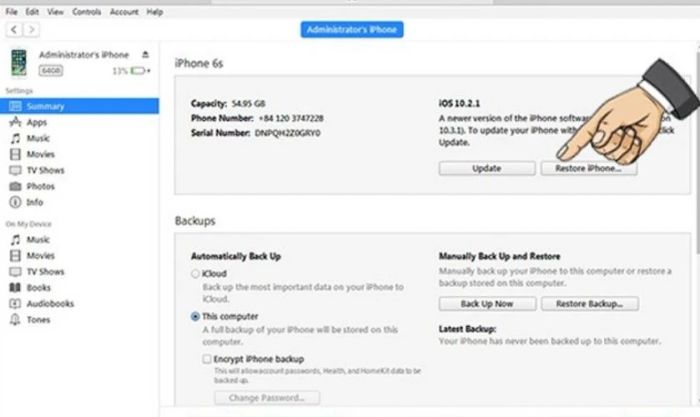Open the Apps label in the sidebar
The height and width of the screenshot is (417, 700).
tap(37, 122)
